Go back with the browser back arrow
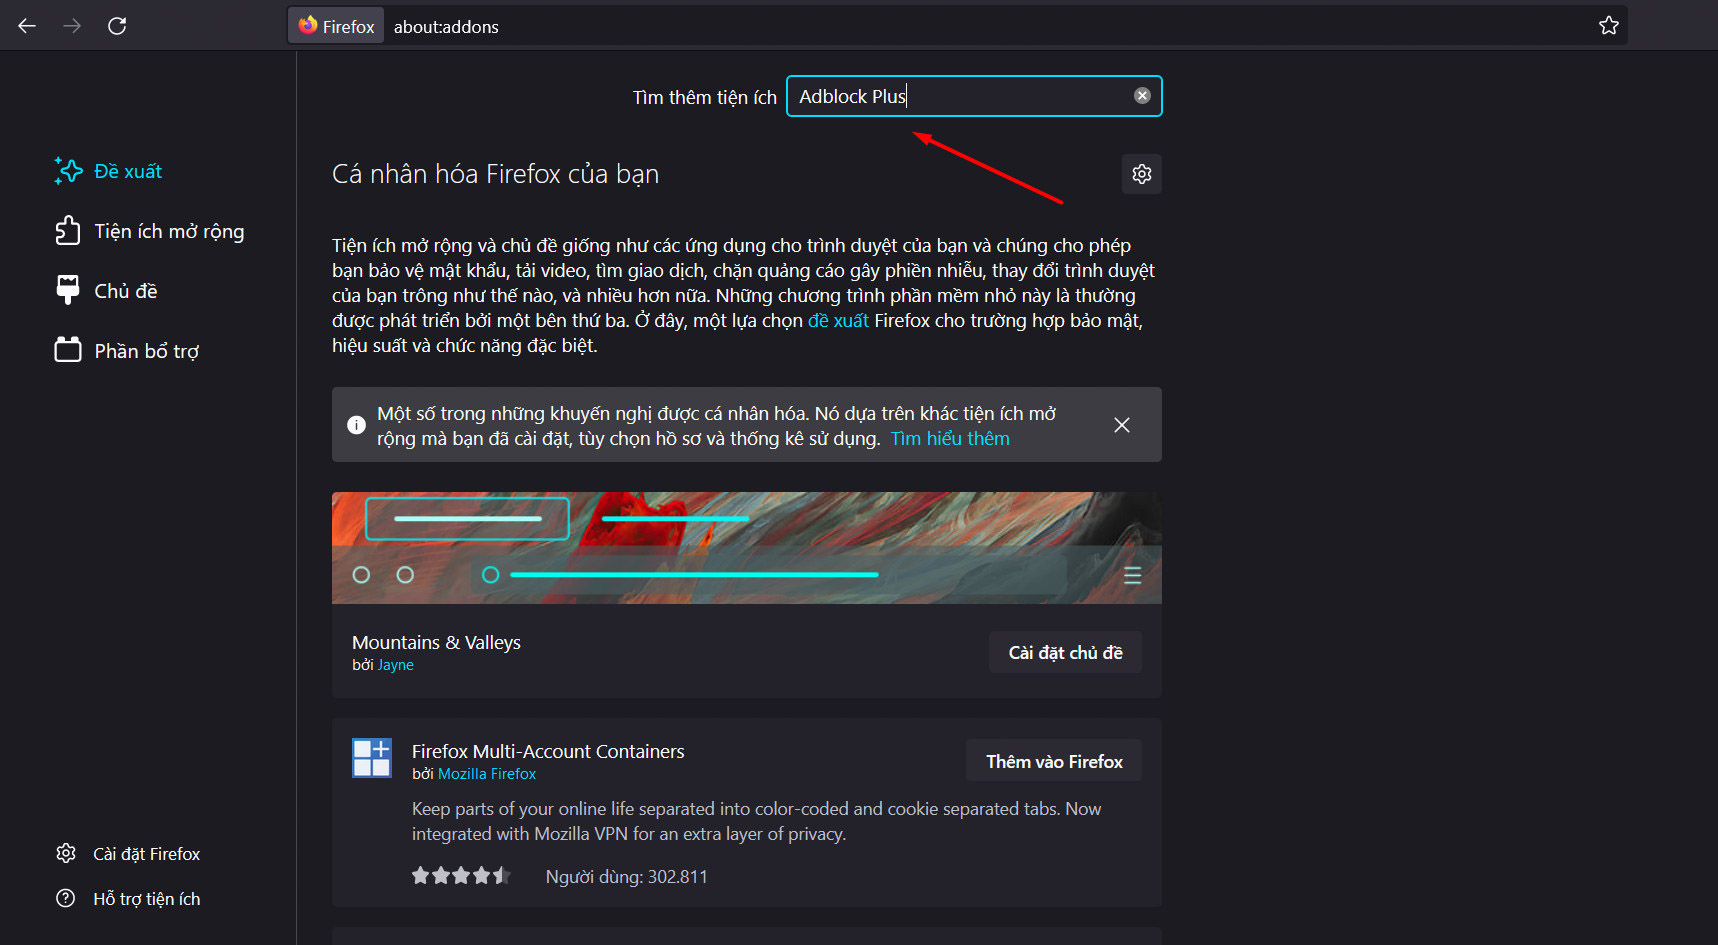Image resolution: width=1718 pixels, height=945 pixels. pyautogui.click(x=27, y=26)
